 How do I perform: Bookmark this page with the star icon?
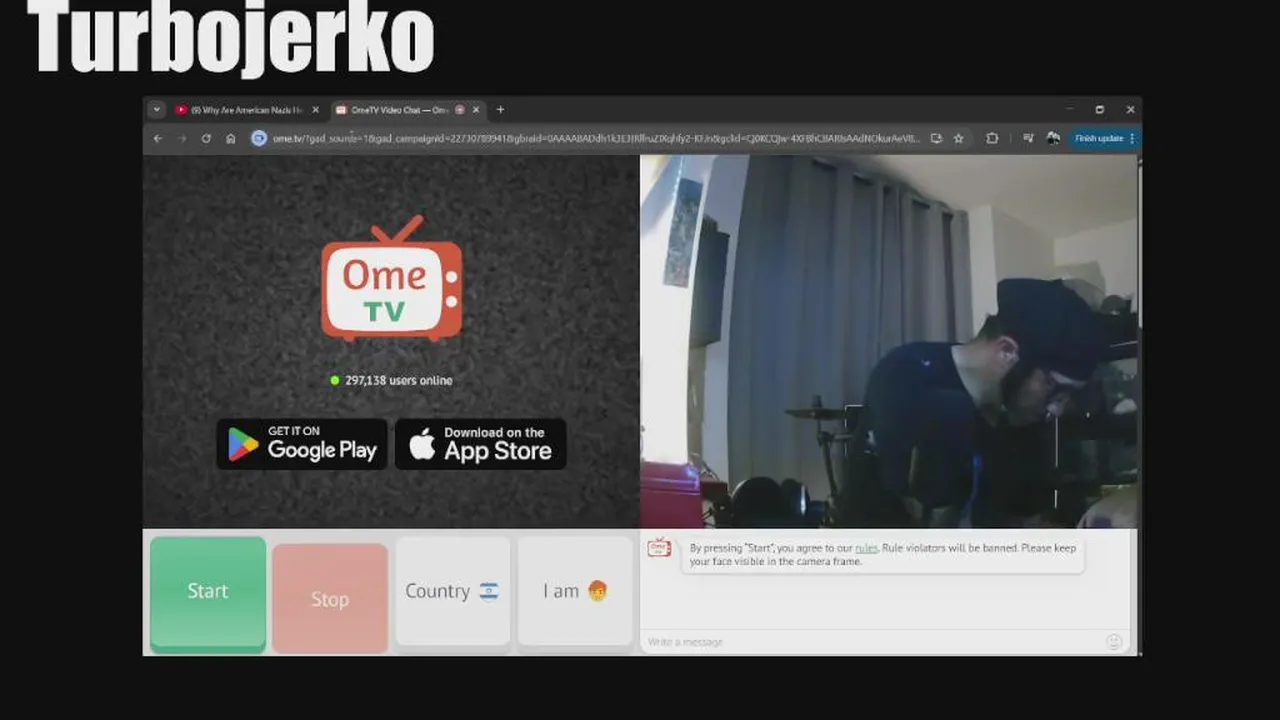coord(958,138)
